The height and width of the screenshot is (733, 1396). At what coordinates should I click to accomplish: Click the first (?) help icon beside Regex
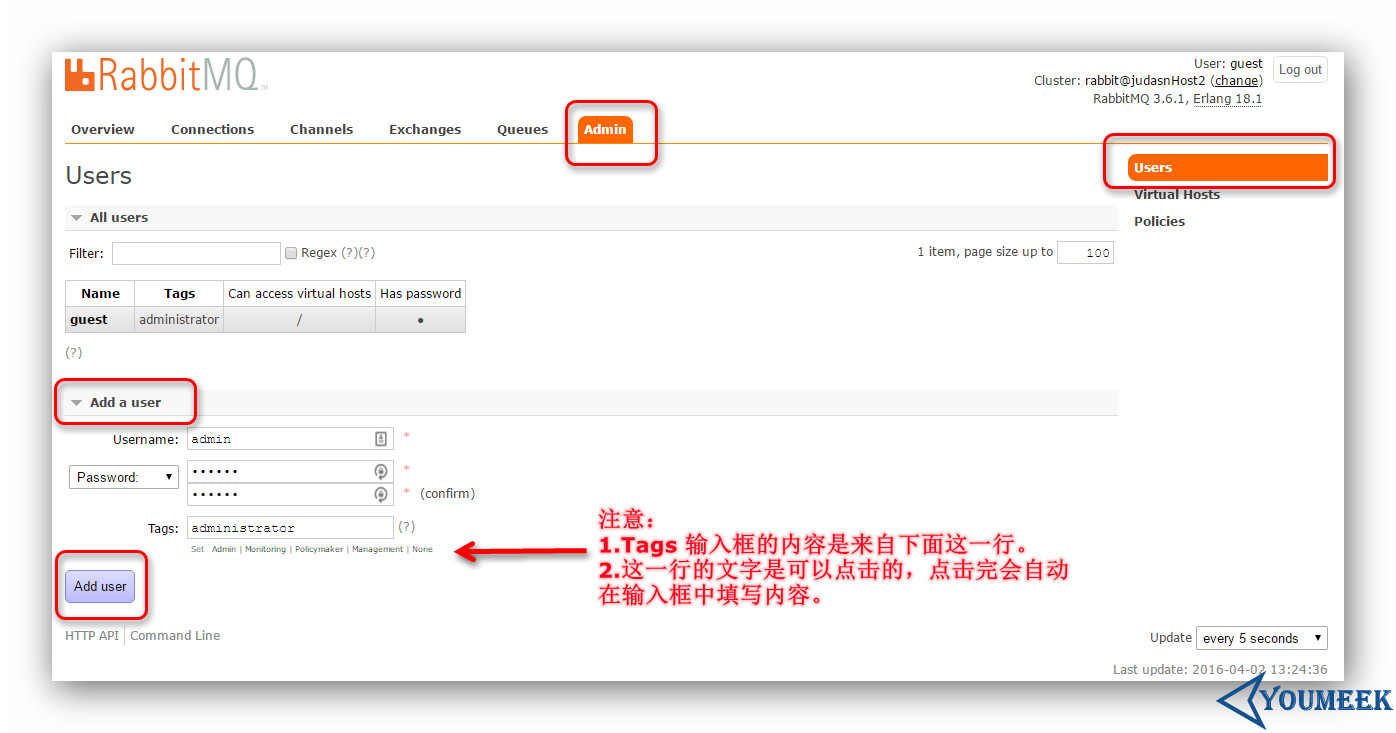pyautogui.click(x=349, y=253)
